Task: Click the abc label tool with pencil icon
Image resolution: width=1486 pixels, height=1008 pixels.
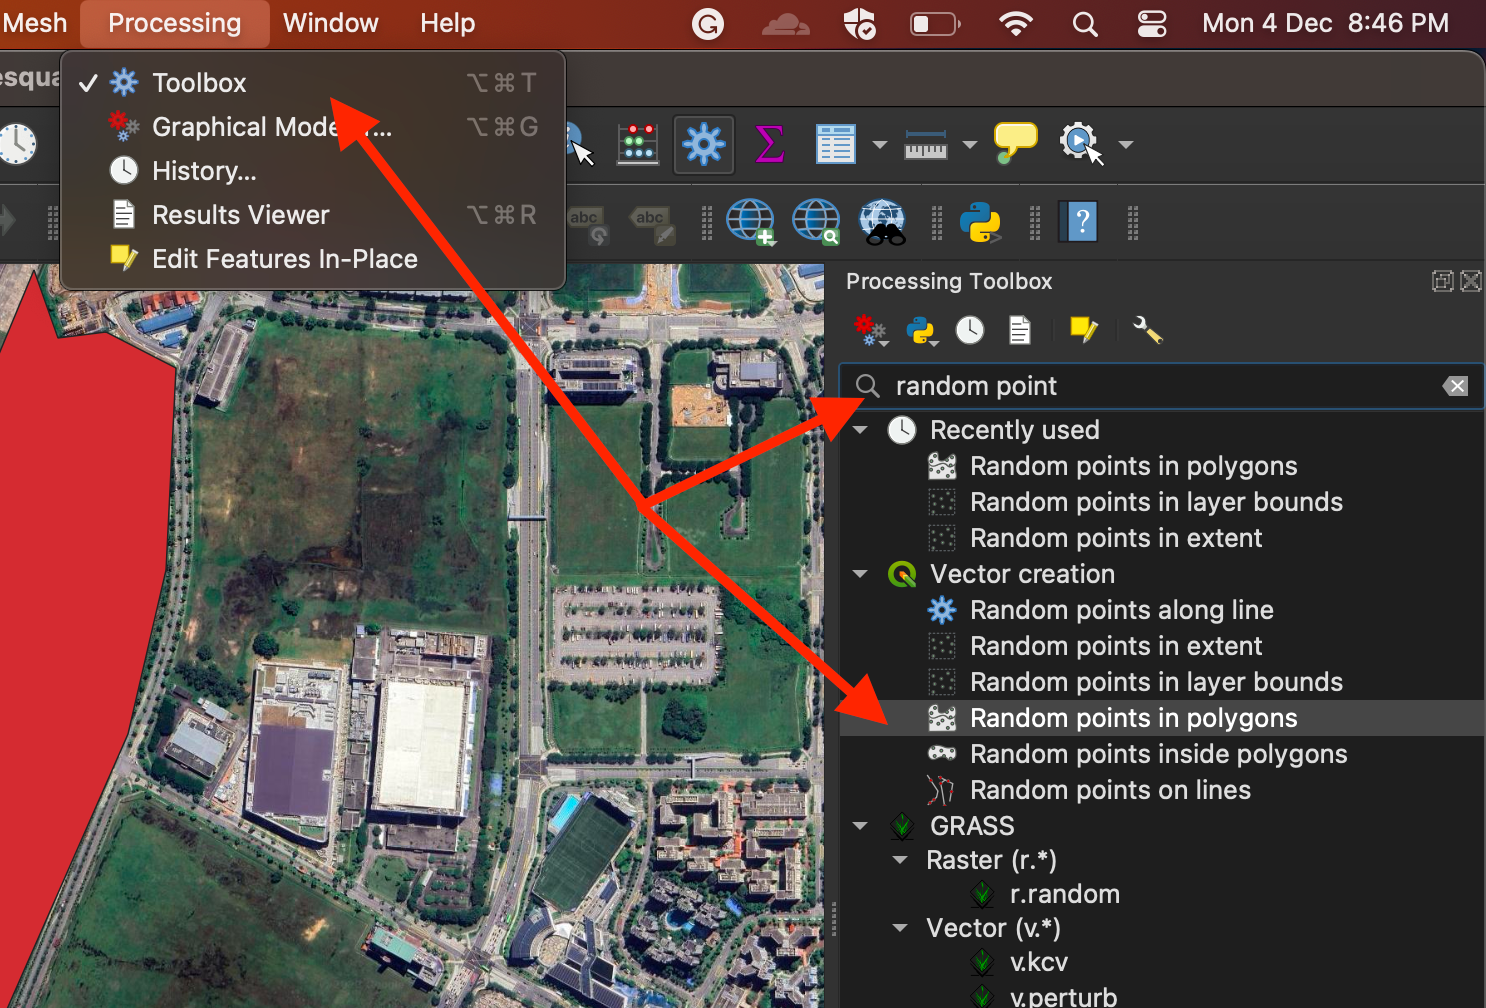Action: click(652, 224)
